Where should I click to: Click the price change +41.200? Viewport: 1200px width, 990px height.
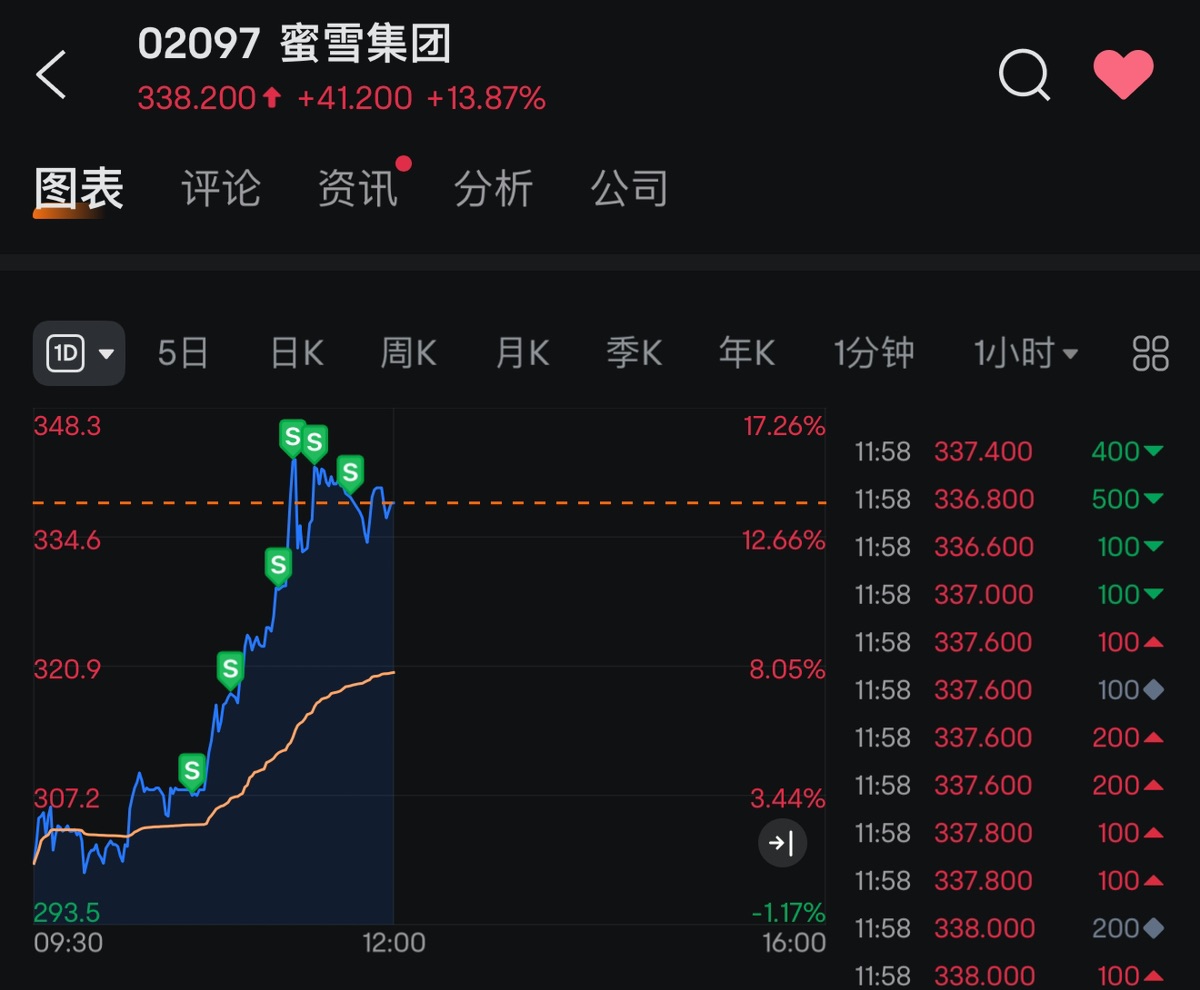point(354,98)
